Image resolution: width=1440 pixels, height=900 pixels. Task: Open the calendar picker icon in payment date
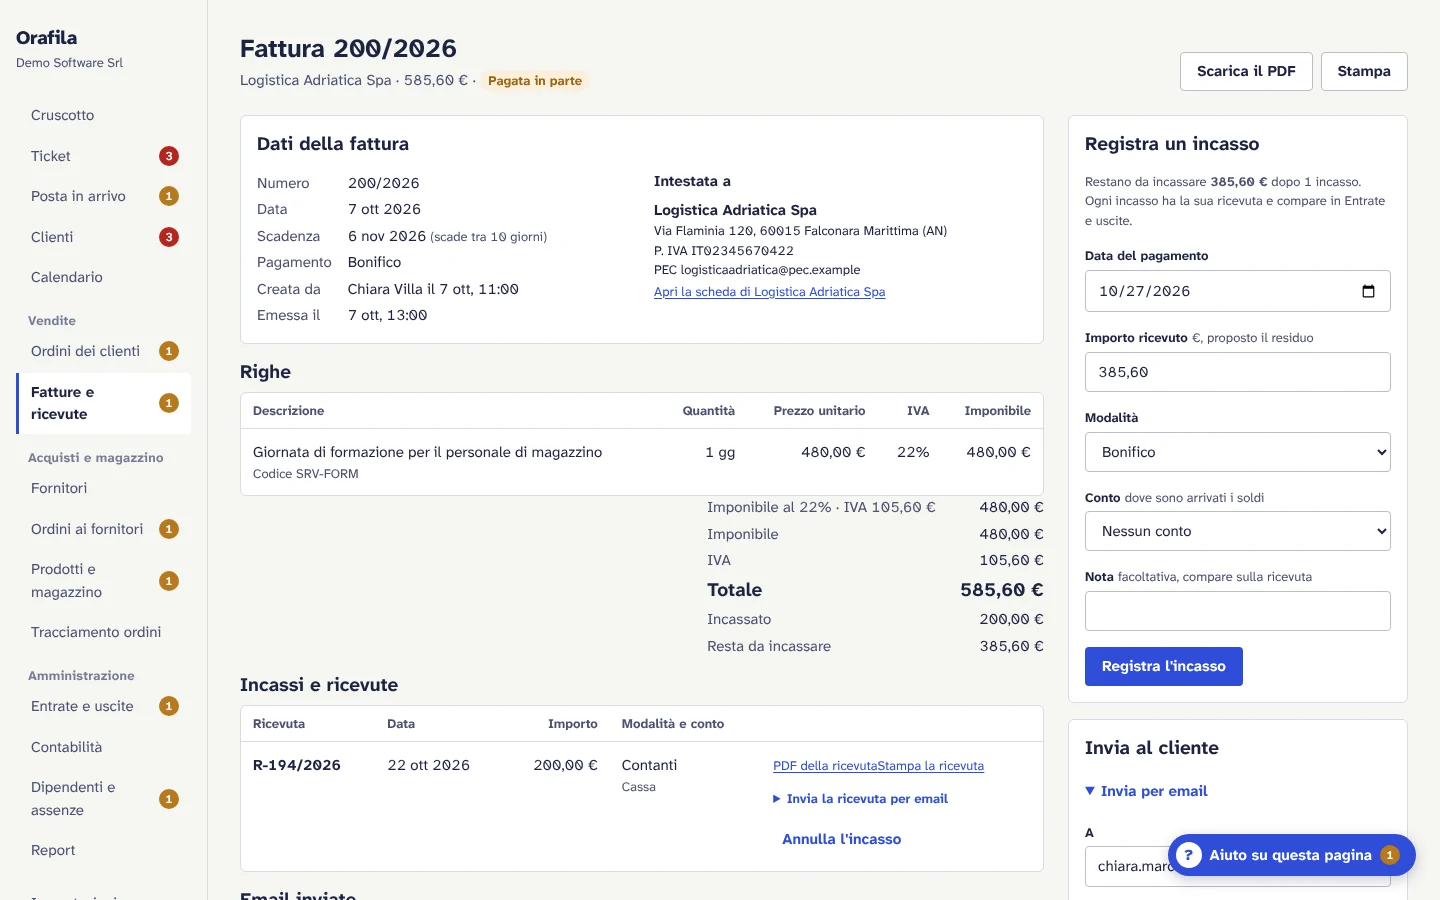[1368, 291]
